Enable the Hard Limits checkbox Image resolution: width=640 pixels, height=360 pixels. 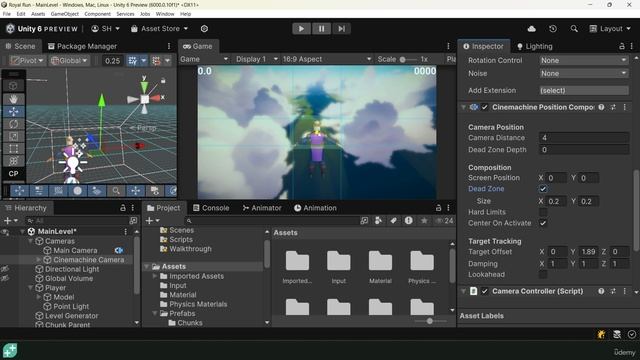pos(543,212)
